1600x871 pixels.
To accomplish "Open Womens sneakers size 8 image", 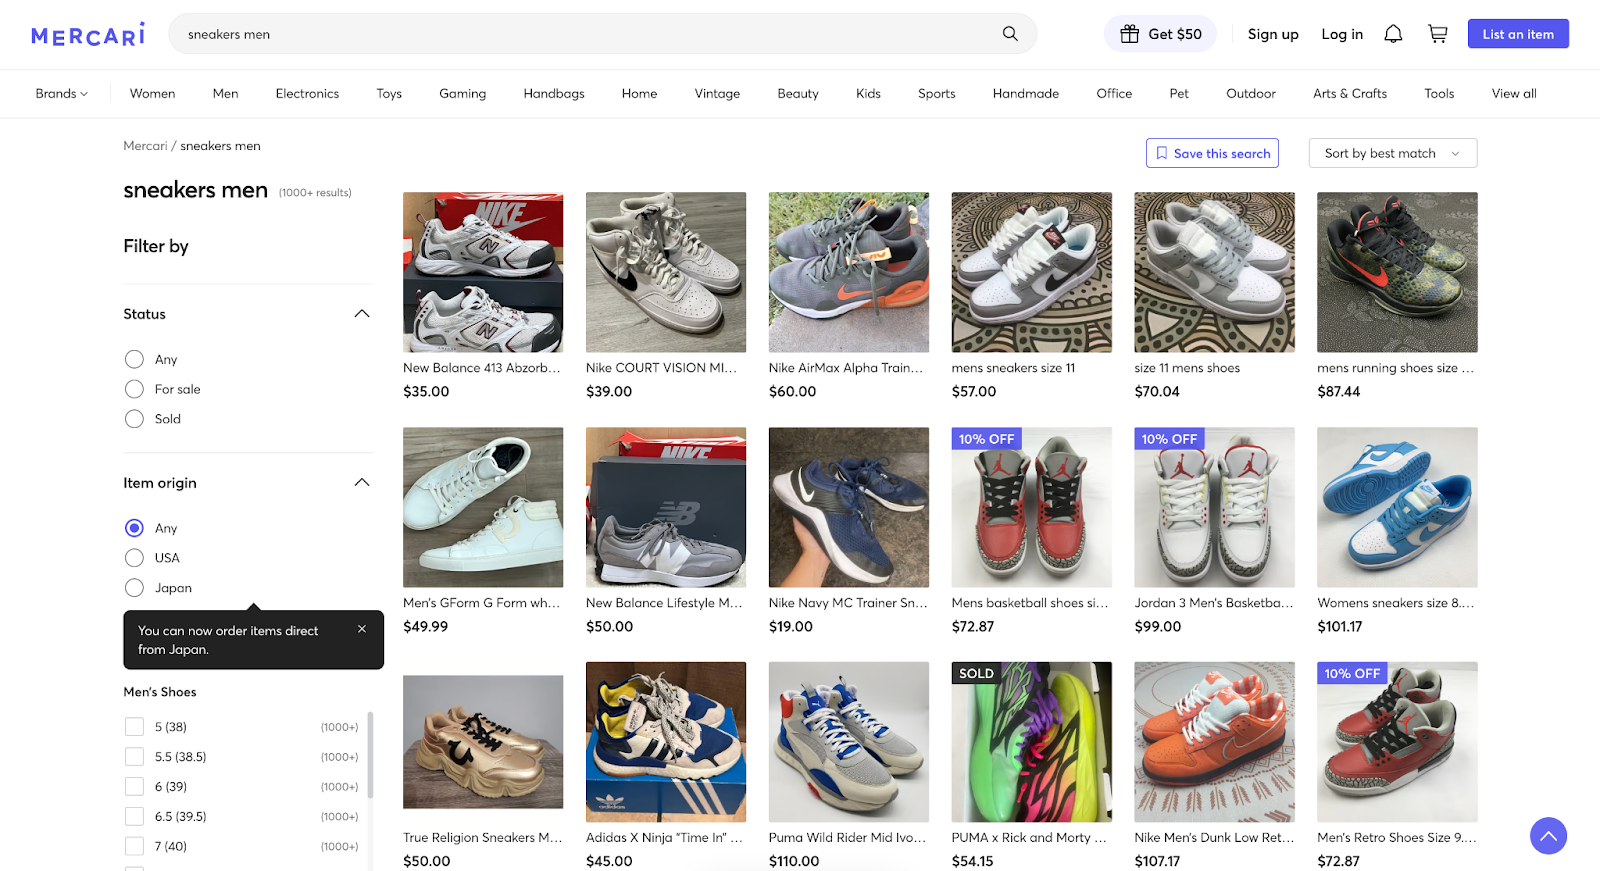I will (1397, 507).
